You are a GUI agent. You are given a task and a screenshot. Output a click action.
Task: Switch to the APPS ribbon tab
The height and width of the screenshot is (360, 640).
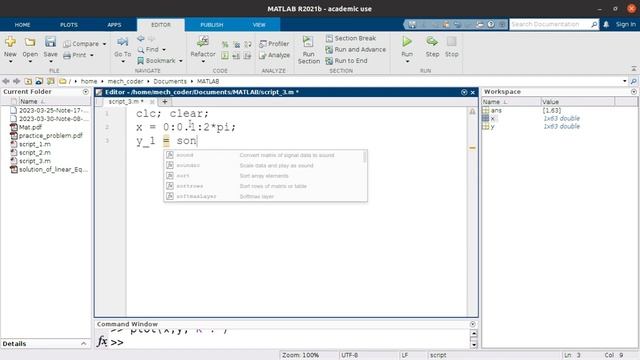(114, 25)
